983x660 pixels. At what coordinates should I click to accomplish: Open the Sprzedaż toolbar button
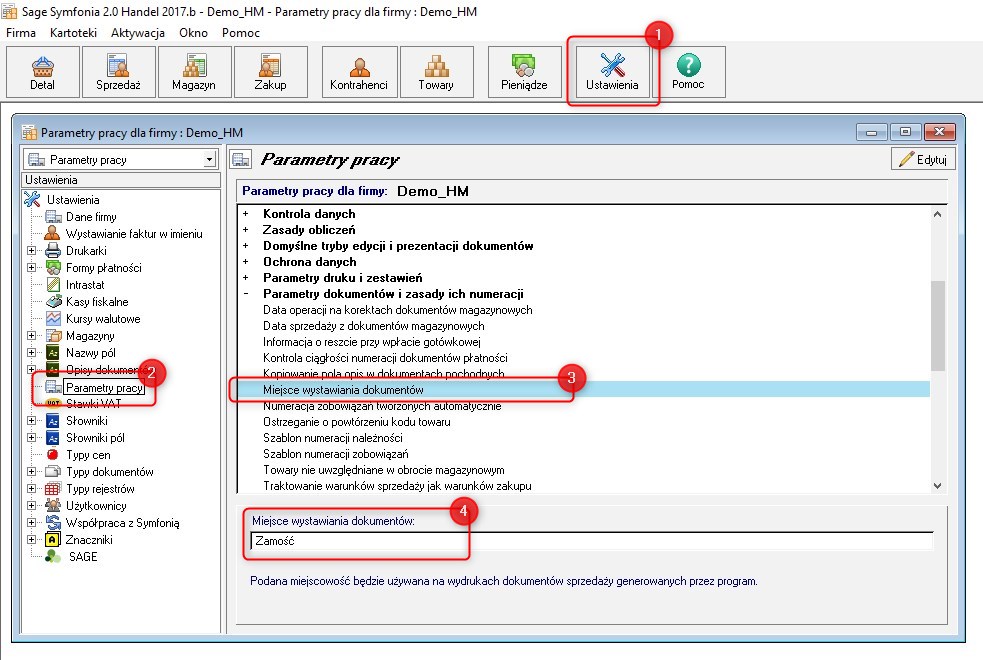pyautogui.click(x=118, y=72)
